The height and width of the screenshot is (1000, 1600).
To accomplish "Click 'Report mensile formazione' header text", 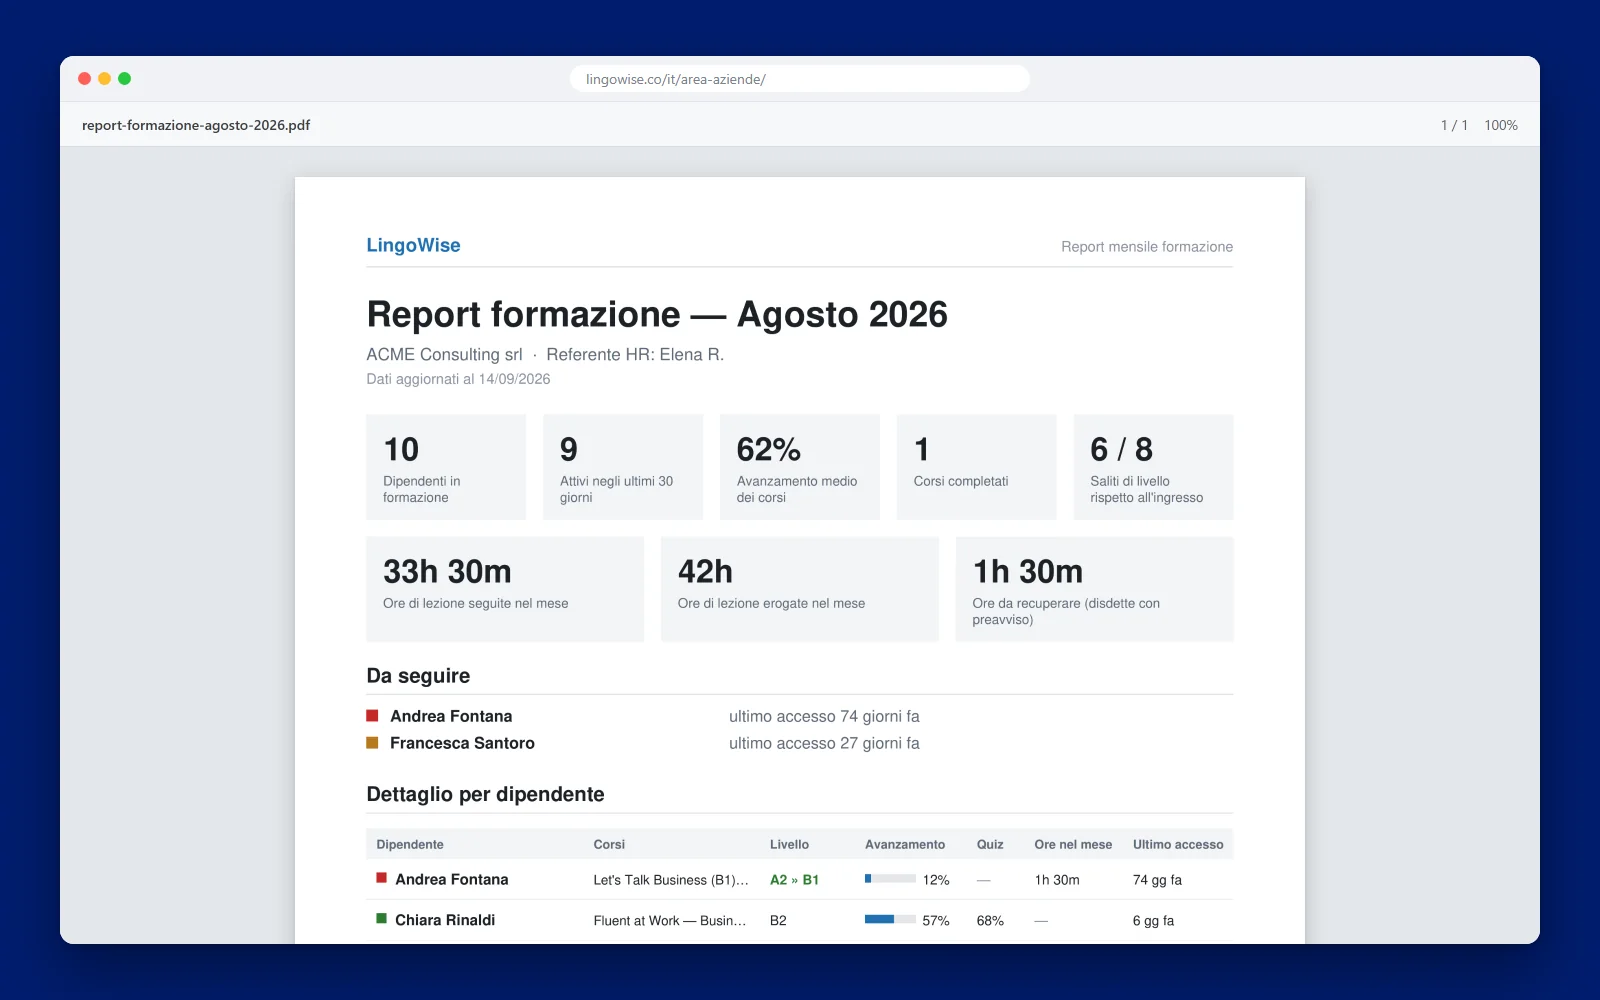I will pyautogui.click(x=1147, y=247).
